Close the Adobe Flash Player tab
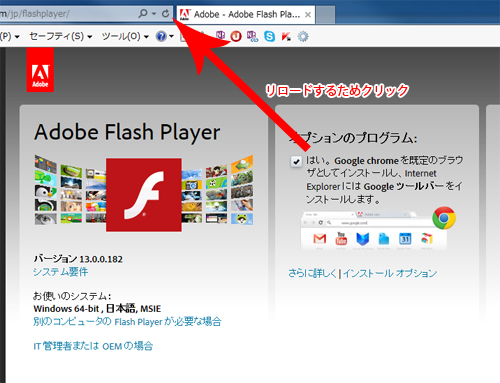 308,15
